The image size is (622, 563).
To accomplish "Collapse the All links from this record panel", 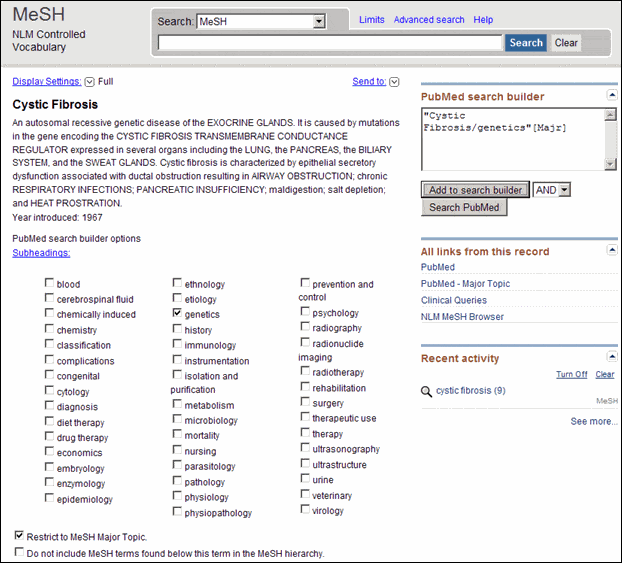I will coord(612,251).
